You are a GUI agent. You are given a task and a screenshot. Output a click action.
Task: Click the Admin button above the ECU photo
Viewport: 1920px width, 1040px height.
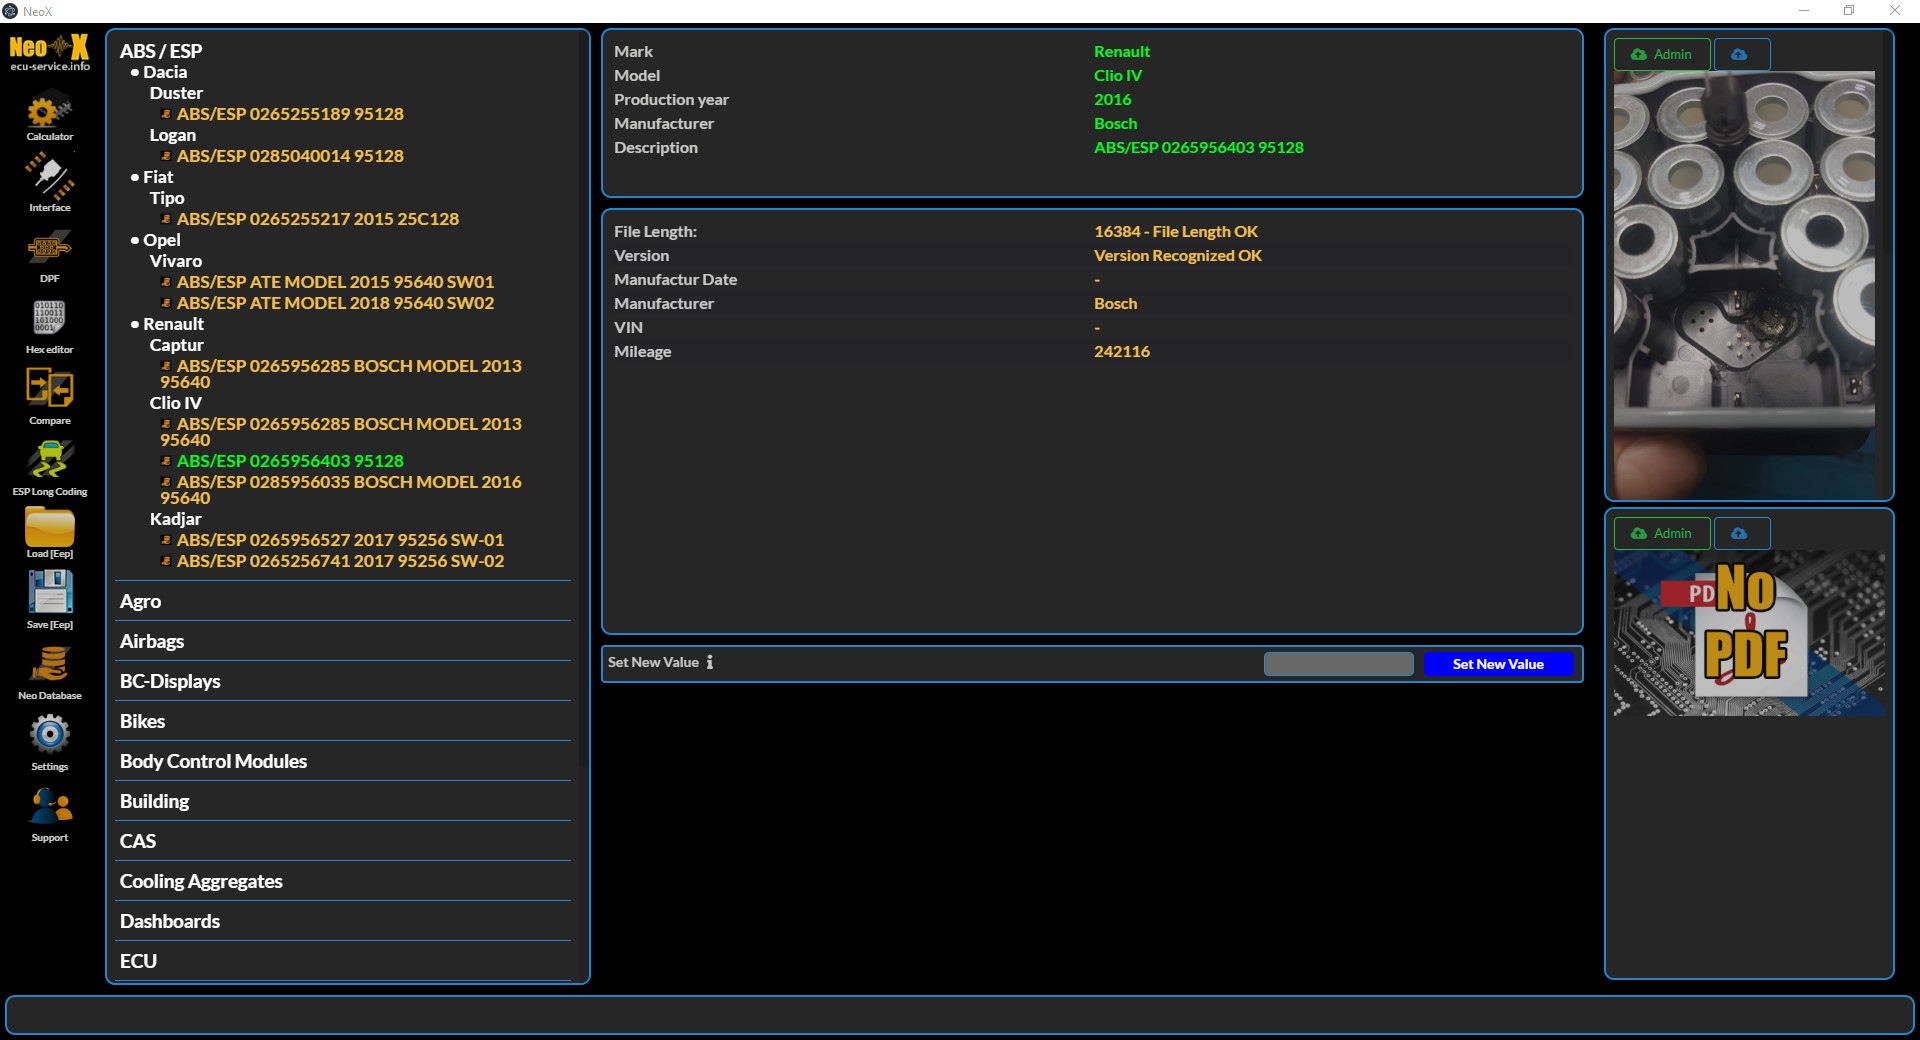pos(1661,54)
